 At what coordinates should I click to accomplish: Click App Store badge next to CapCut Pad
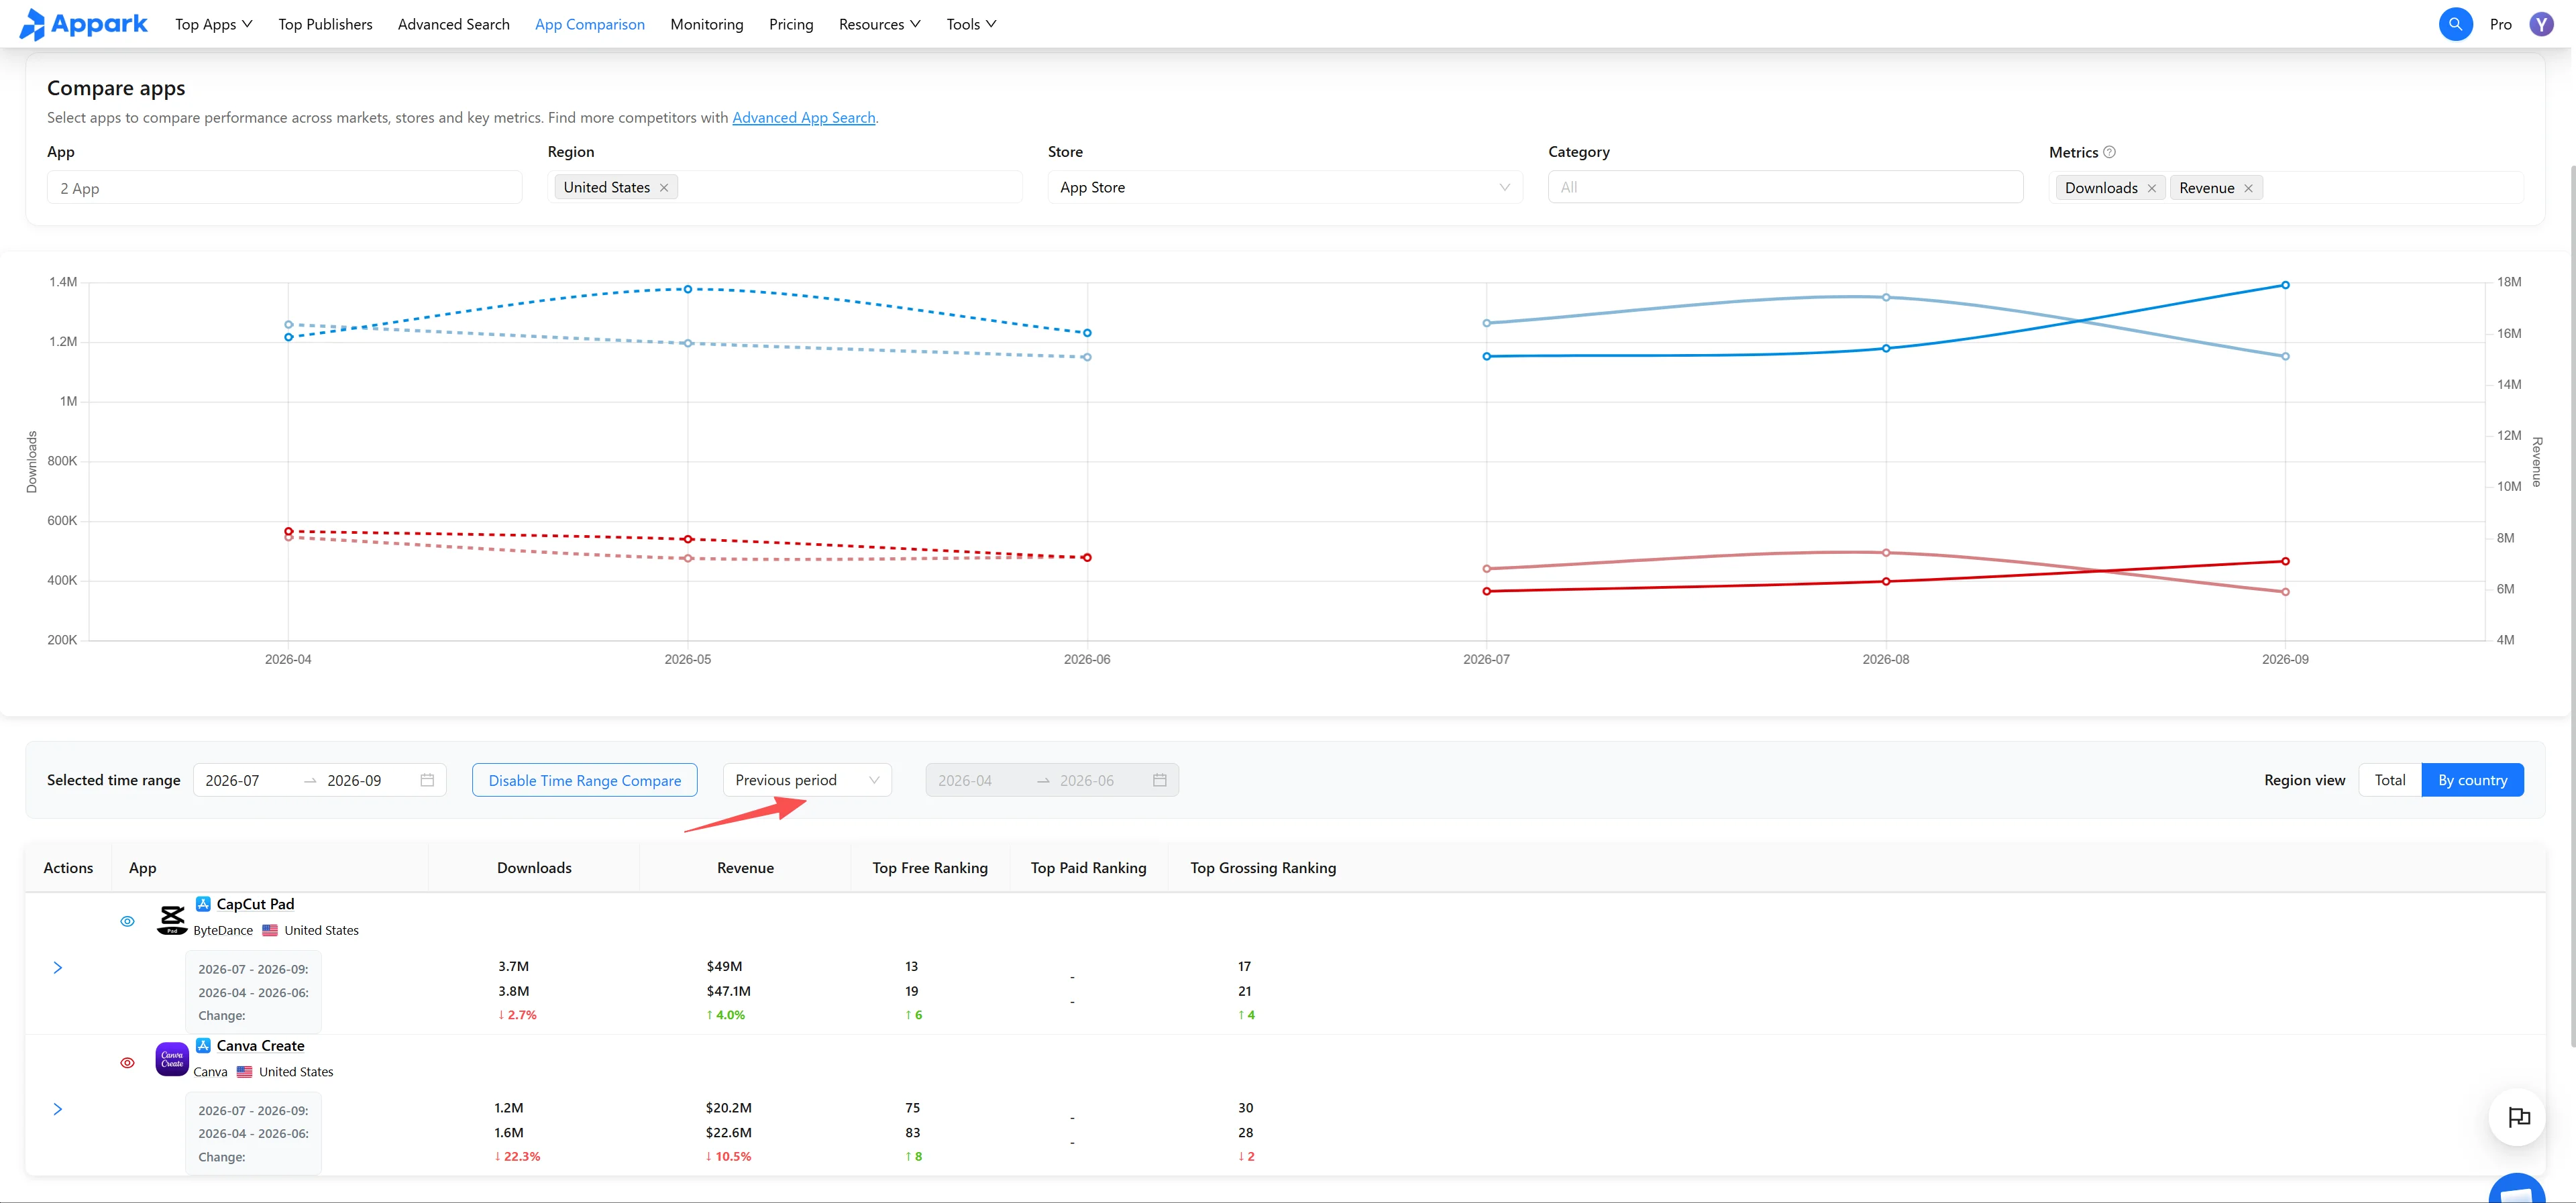tap(203, 904)
